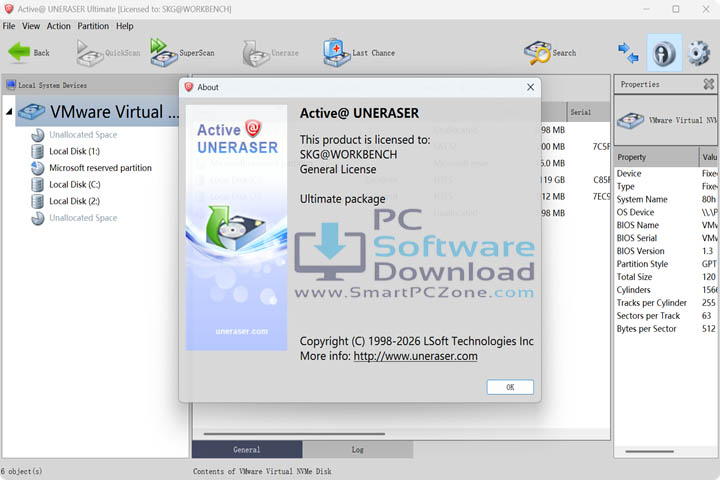This screenshot has height=480, width=720.
Task: Select the Cylinders property row
Action: [666, 290]
